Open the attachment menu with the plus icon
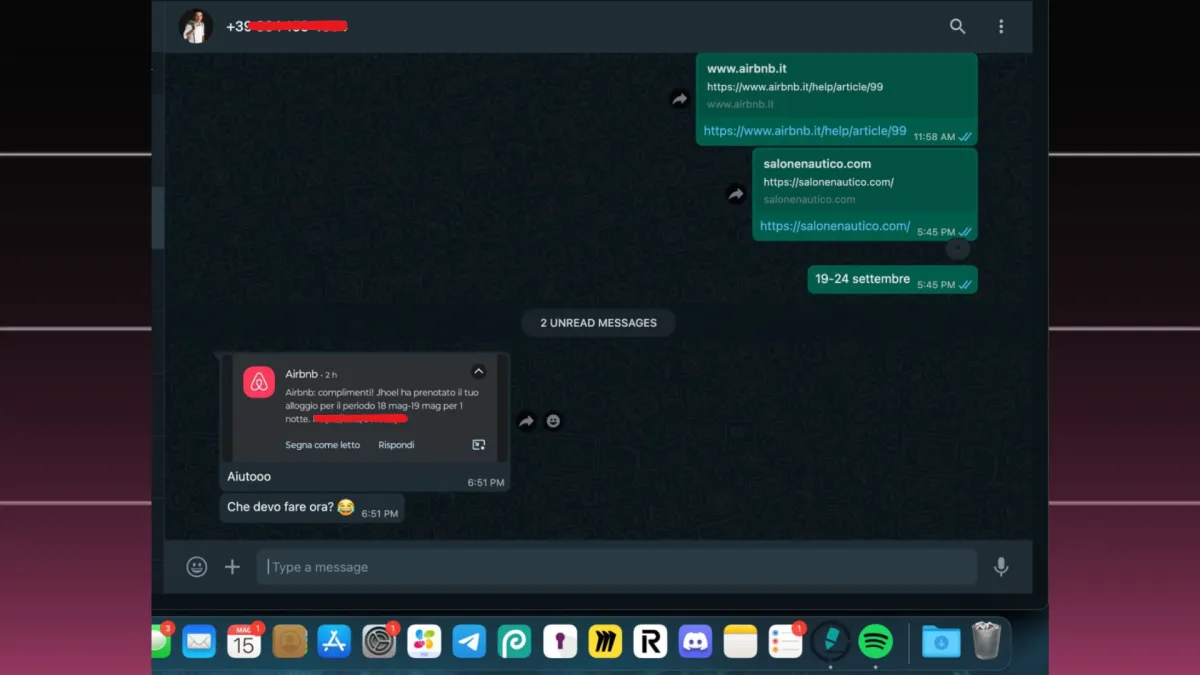 [232, 567]
